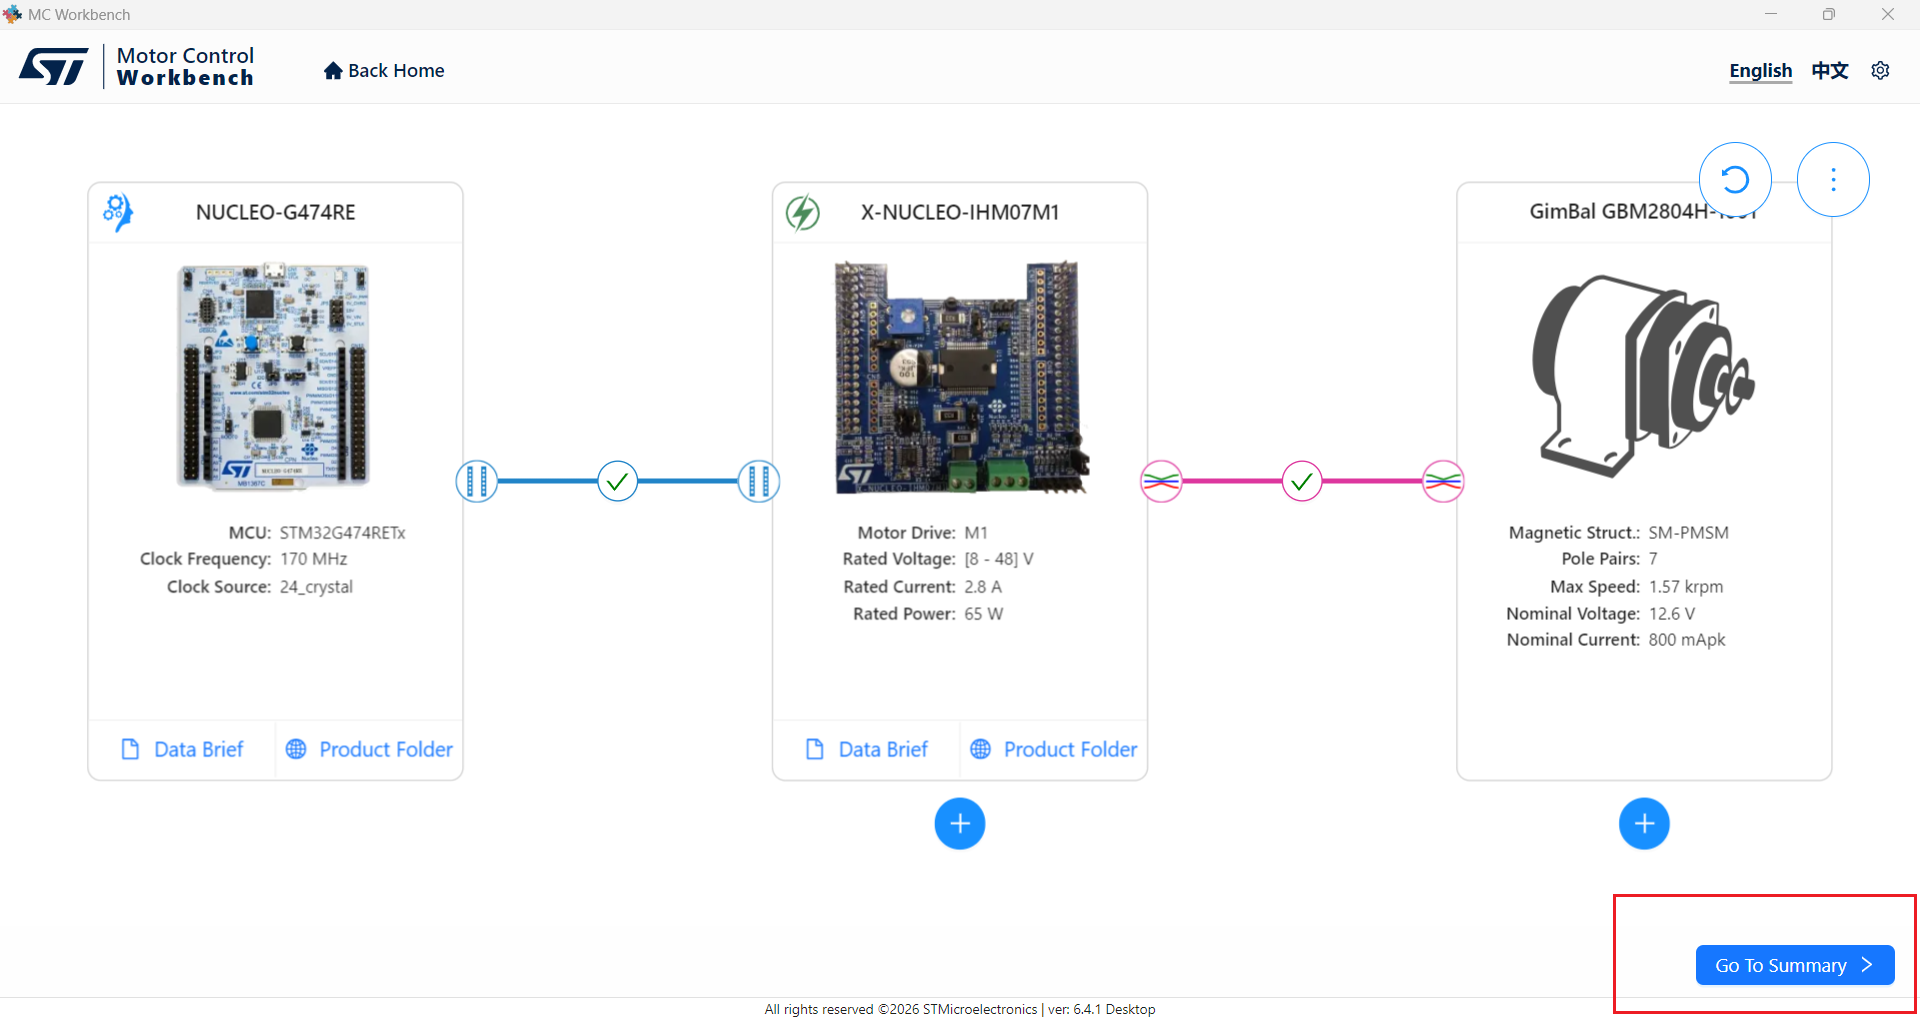Click blue connector icon left of X-NUCLEO-IHM07M1
This screenshot has width=1920, height=1018.
[x=759, y=482]
